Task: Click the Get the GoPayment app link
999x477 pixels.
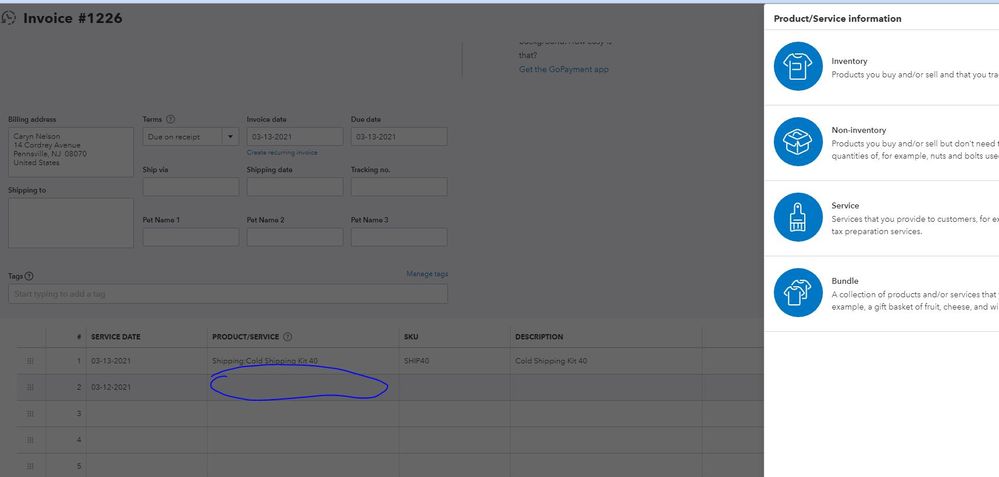Action: [x=563, y=69]
